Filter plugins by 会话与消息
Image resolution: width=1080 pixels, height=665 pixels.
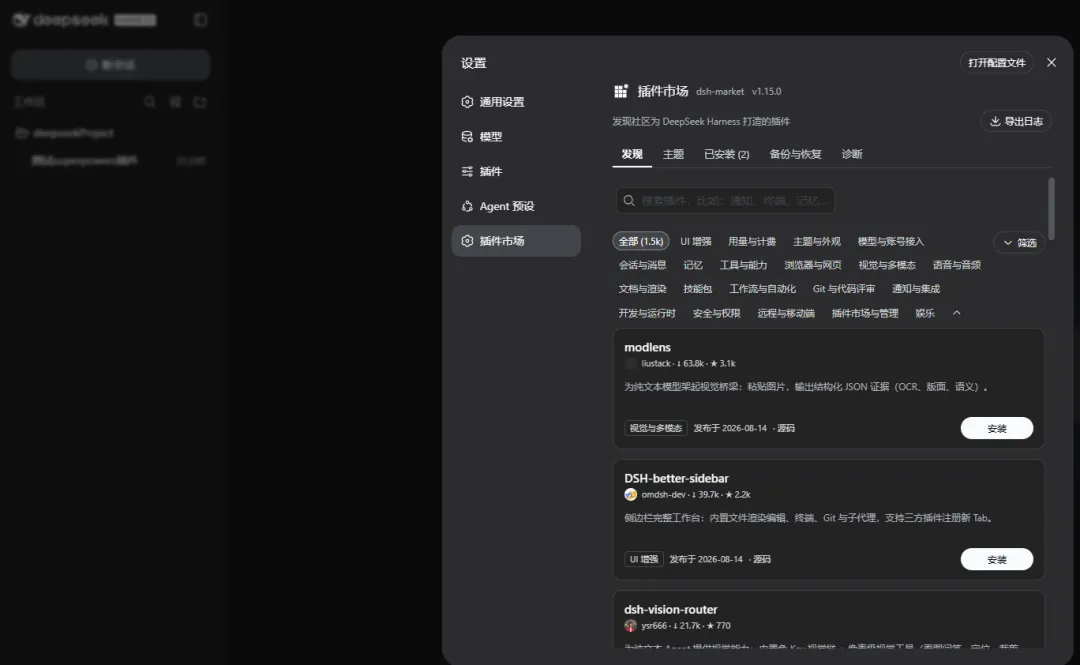click(643, 265)
